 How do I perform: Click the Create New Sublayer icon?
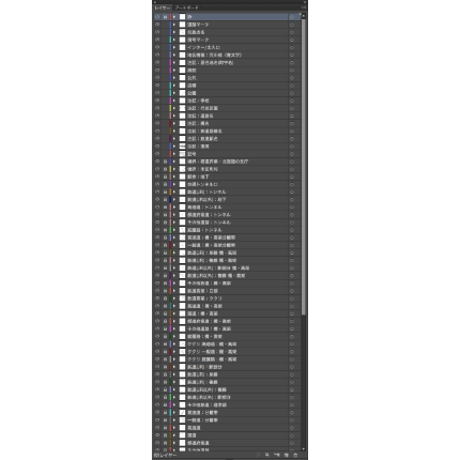coord(277,455)
